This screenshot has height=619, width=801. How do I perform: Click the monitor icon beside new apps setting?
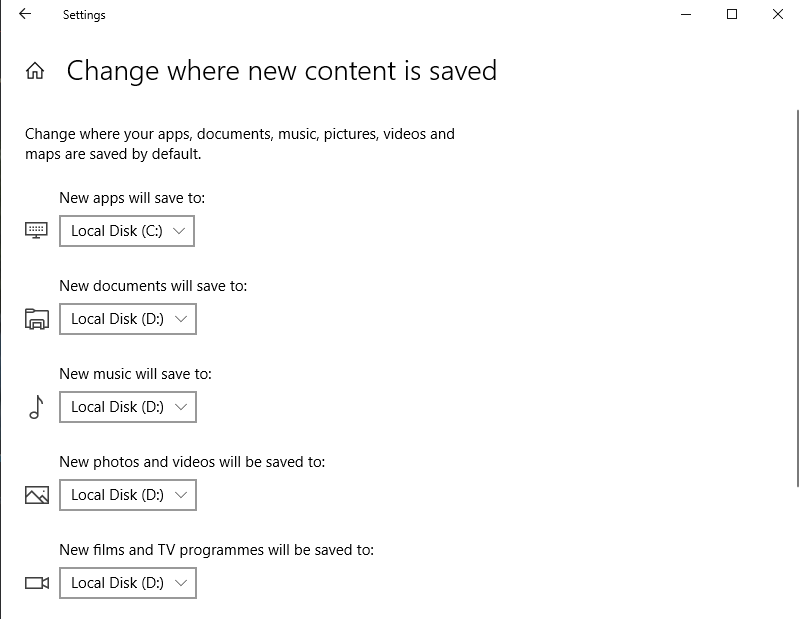[36, 231]
